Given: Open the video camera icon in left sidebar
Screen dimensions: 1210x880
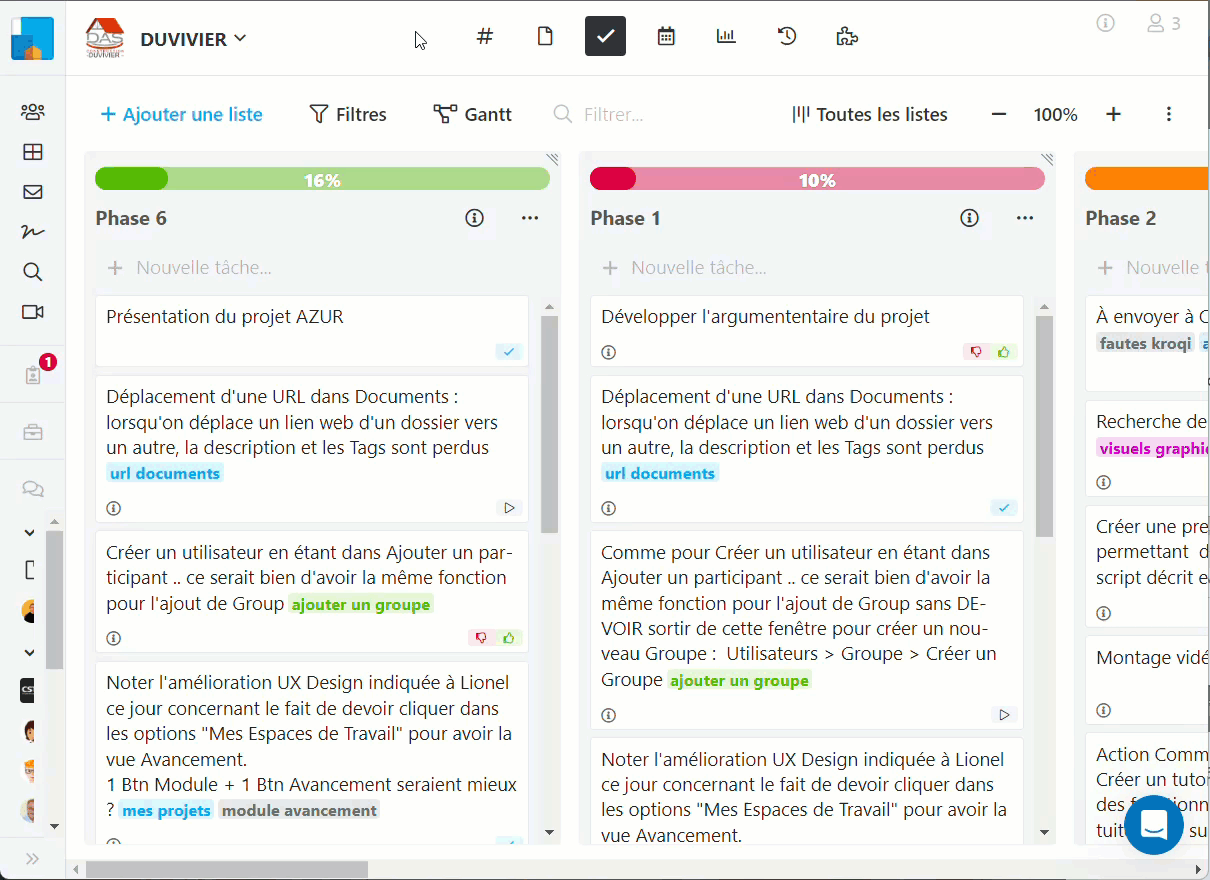Looking at the screenshot, I should tap(32, 312).
